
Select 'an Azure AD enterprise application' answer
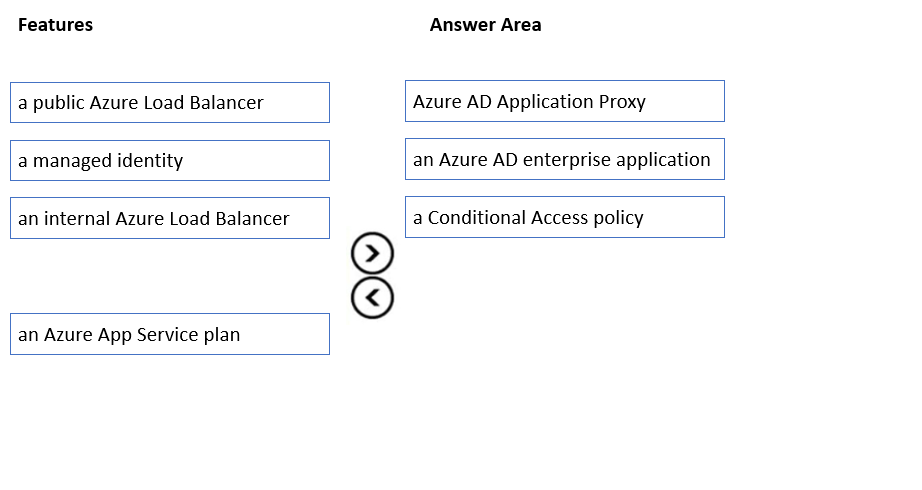tap(564, 160)
